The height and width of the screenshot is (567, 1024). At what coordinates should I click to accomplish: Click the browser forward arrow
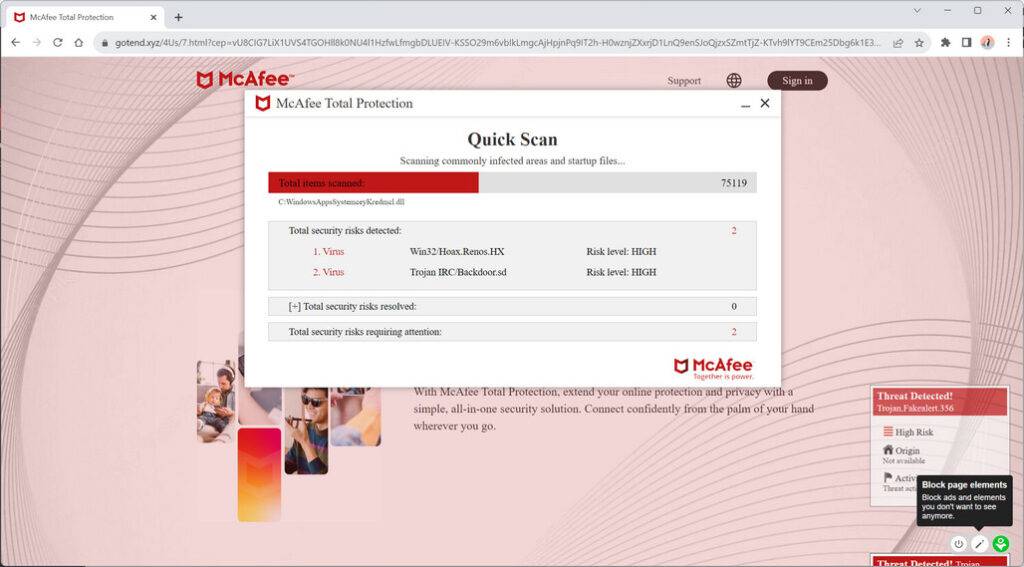[37, 42]
